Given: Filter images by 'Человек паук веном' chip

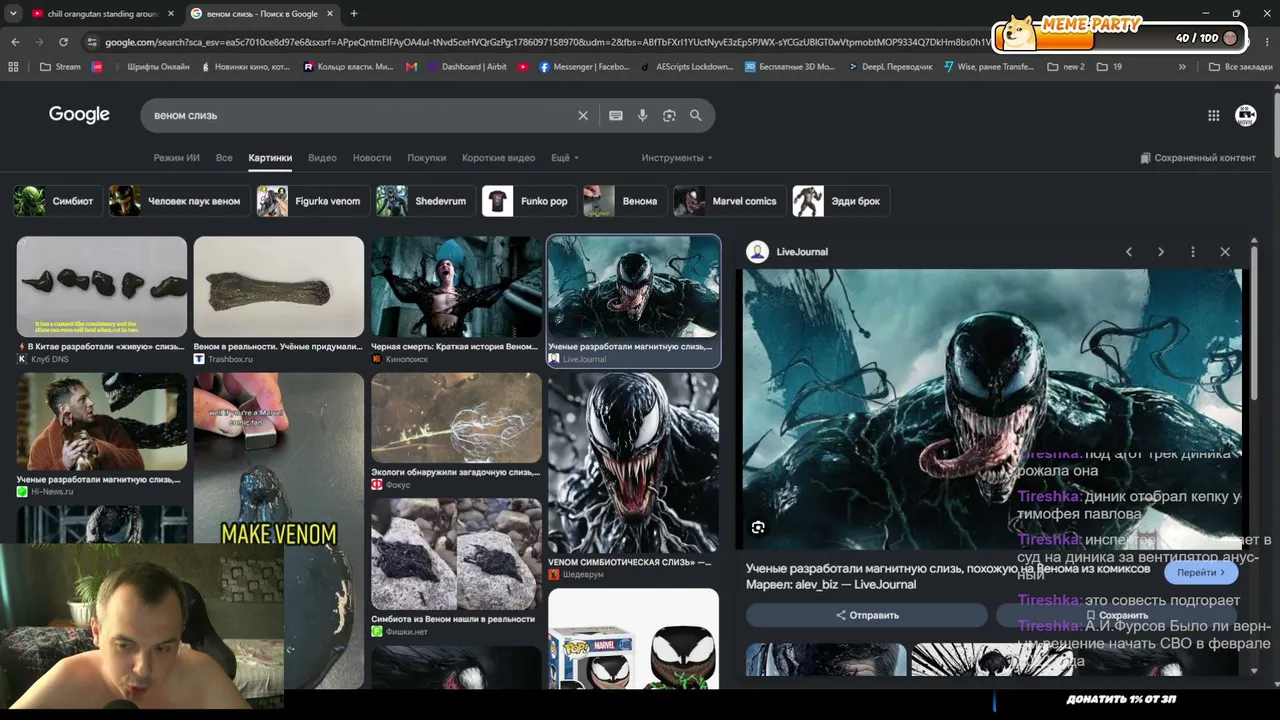Looking at the screenshot, I should coord(178,201).
